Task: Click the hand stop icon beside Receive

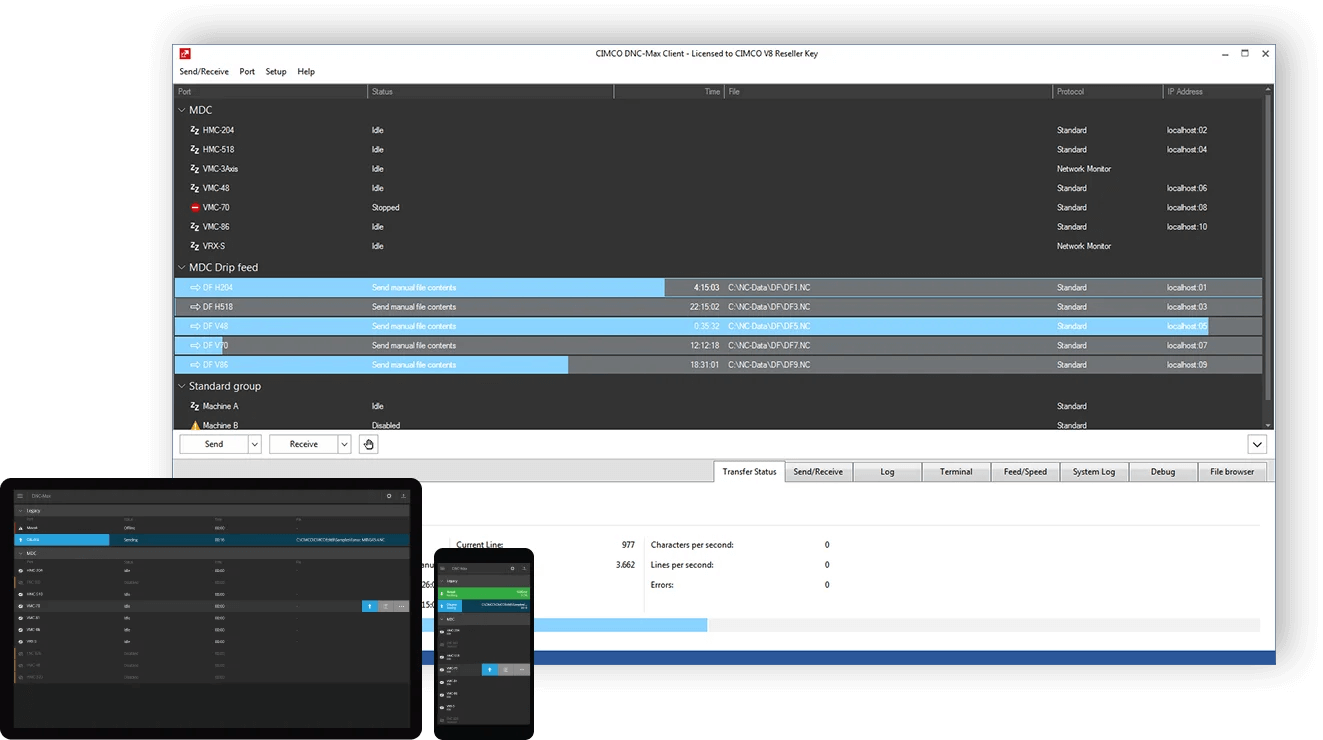Action: coord(368,444)
